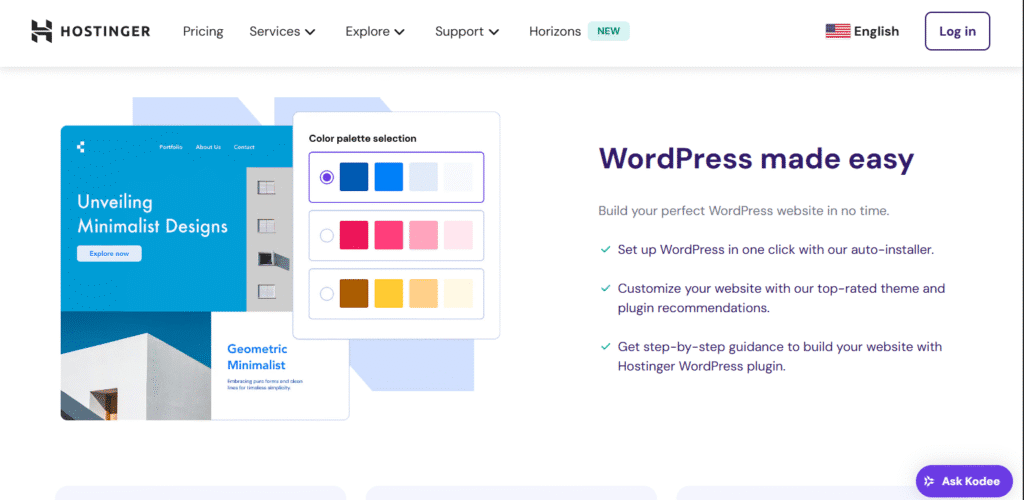The image size is (1024, 500).
Task: Click the Color palette selection label
Action: [x=362, y=138]
